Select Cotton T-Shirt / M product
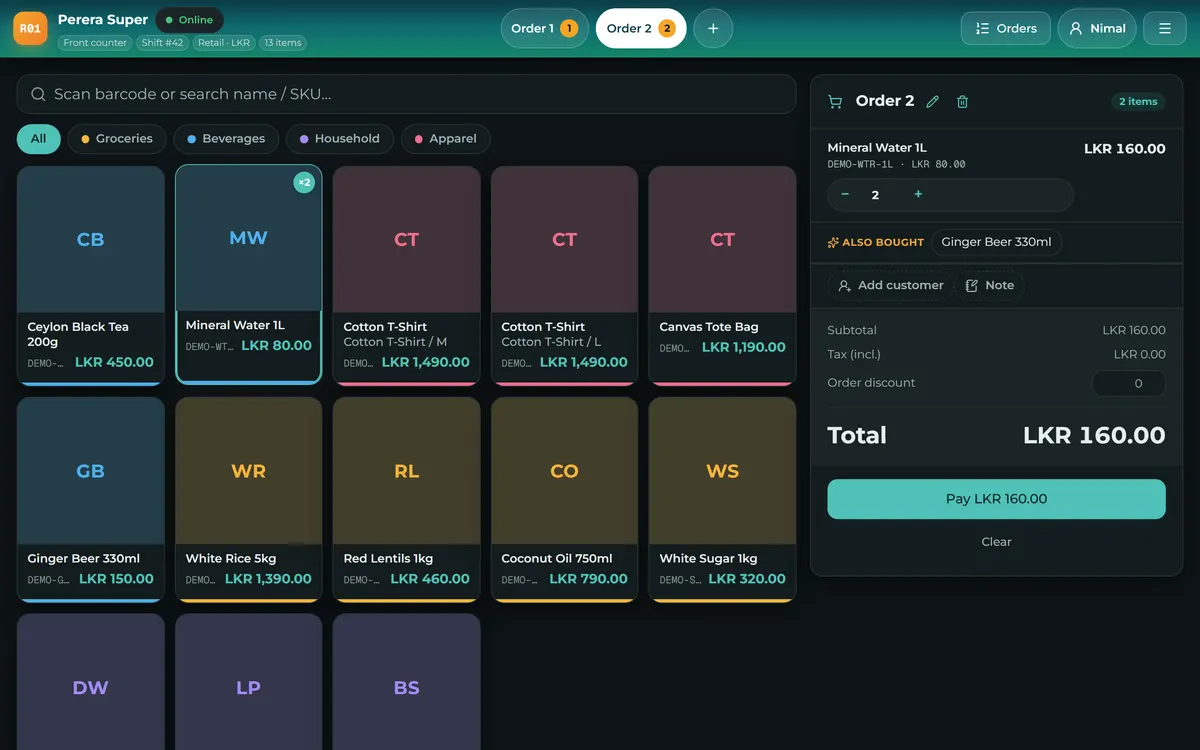This screenshot has height=750, width=1200. point(407,275)
